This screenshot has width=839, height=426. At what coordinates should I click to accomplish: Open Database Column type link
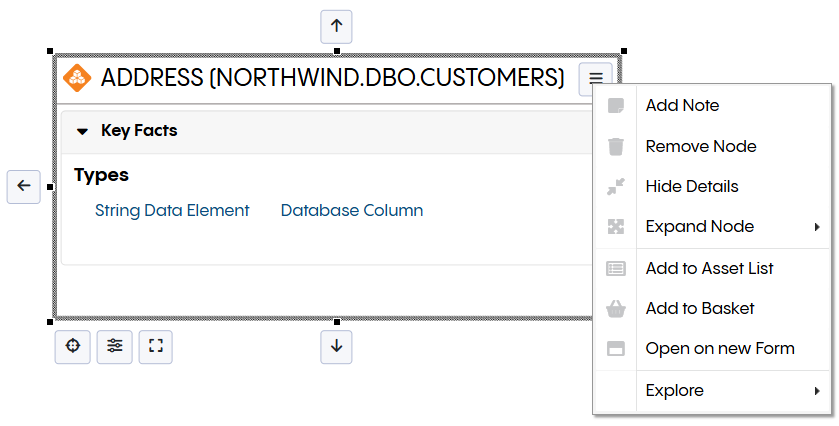coord(352,211)
